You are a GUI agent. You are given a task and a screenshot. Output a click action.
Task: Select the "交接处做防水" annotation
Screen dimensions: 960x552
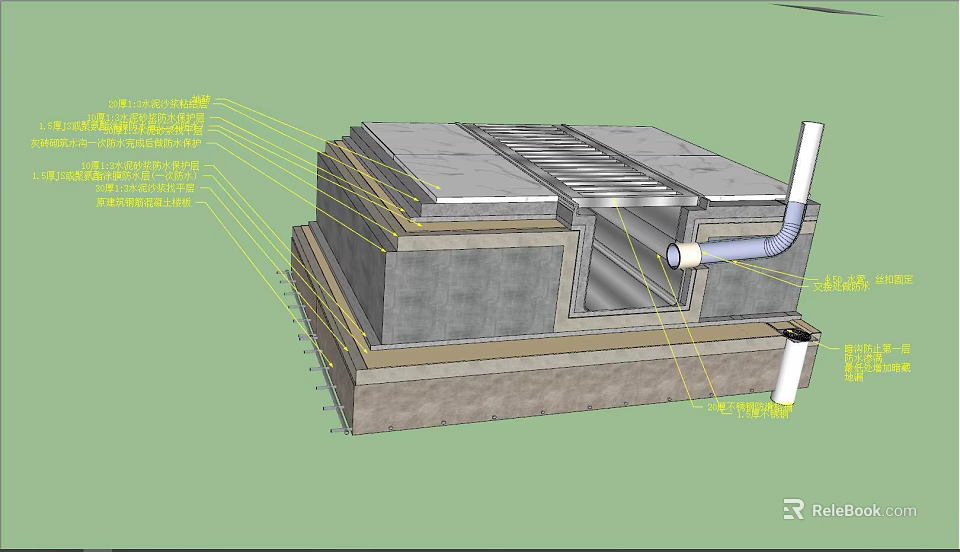point(841,286)
